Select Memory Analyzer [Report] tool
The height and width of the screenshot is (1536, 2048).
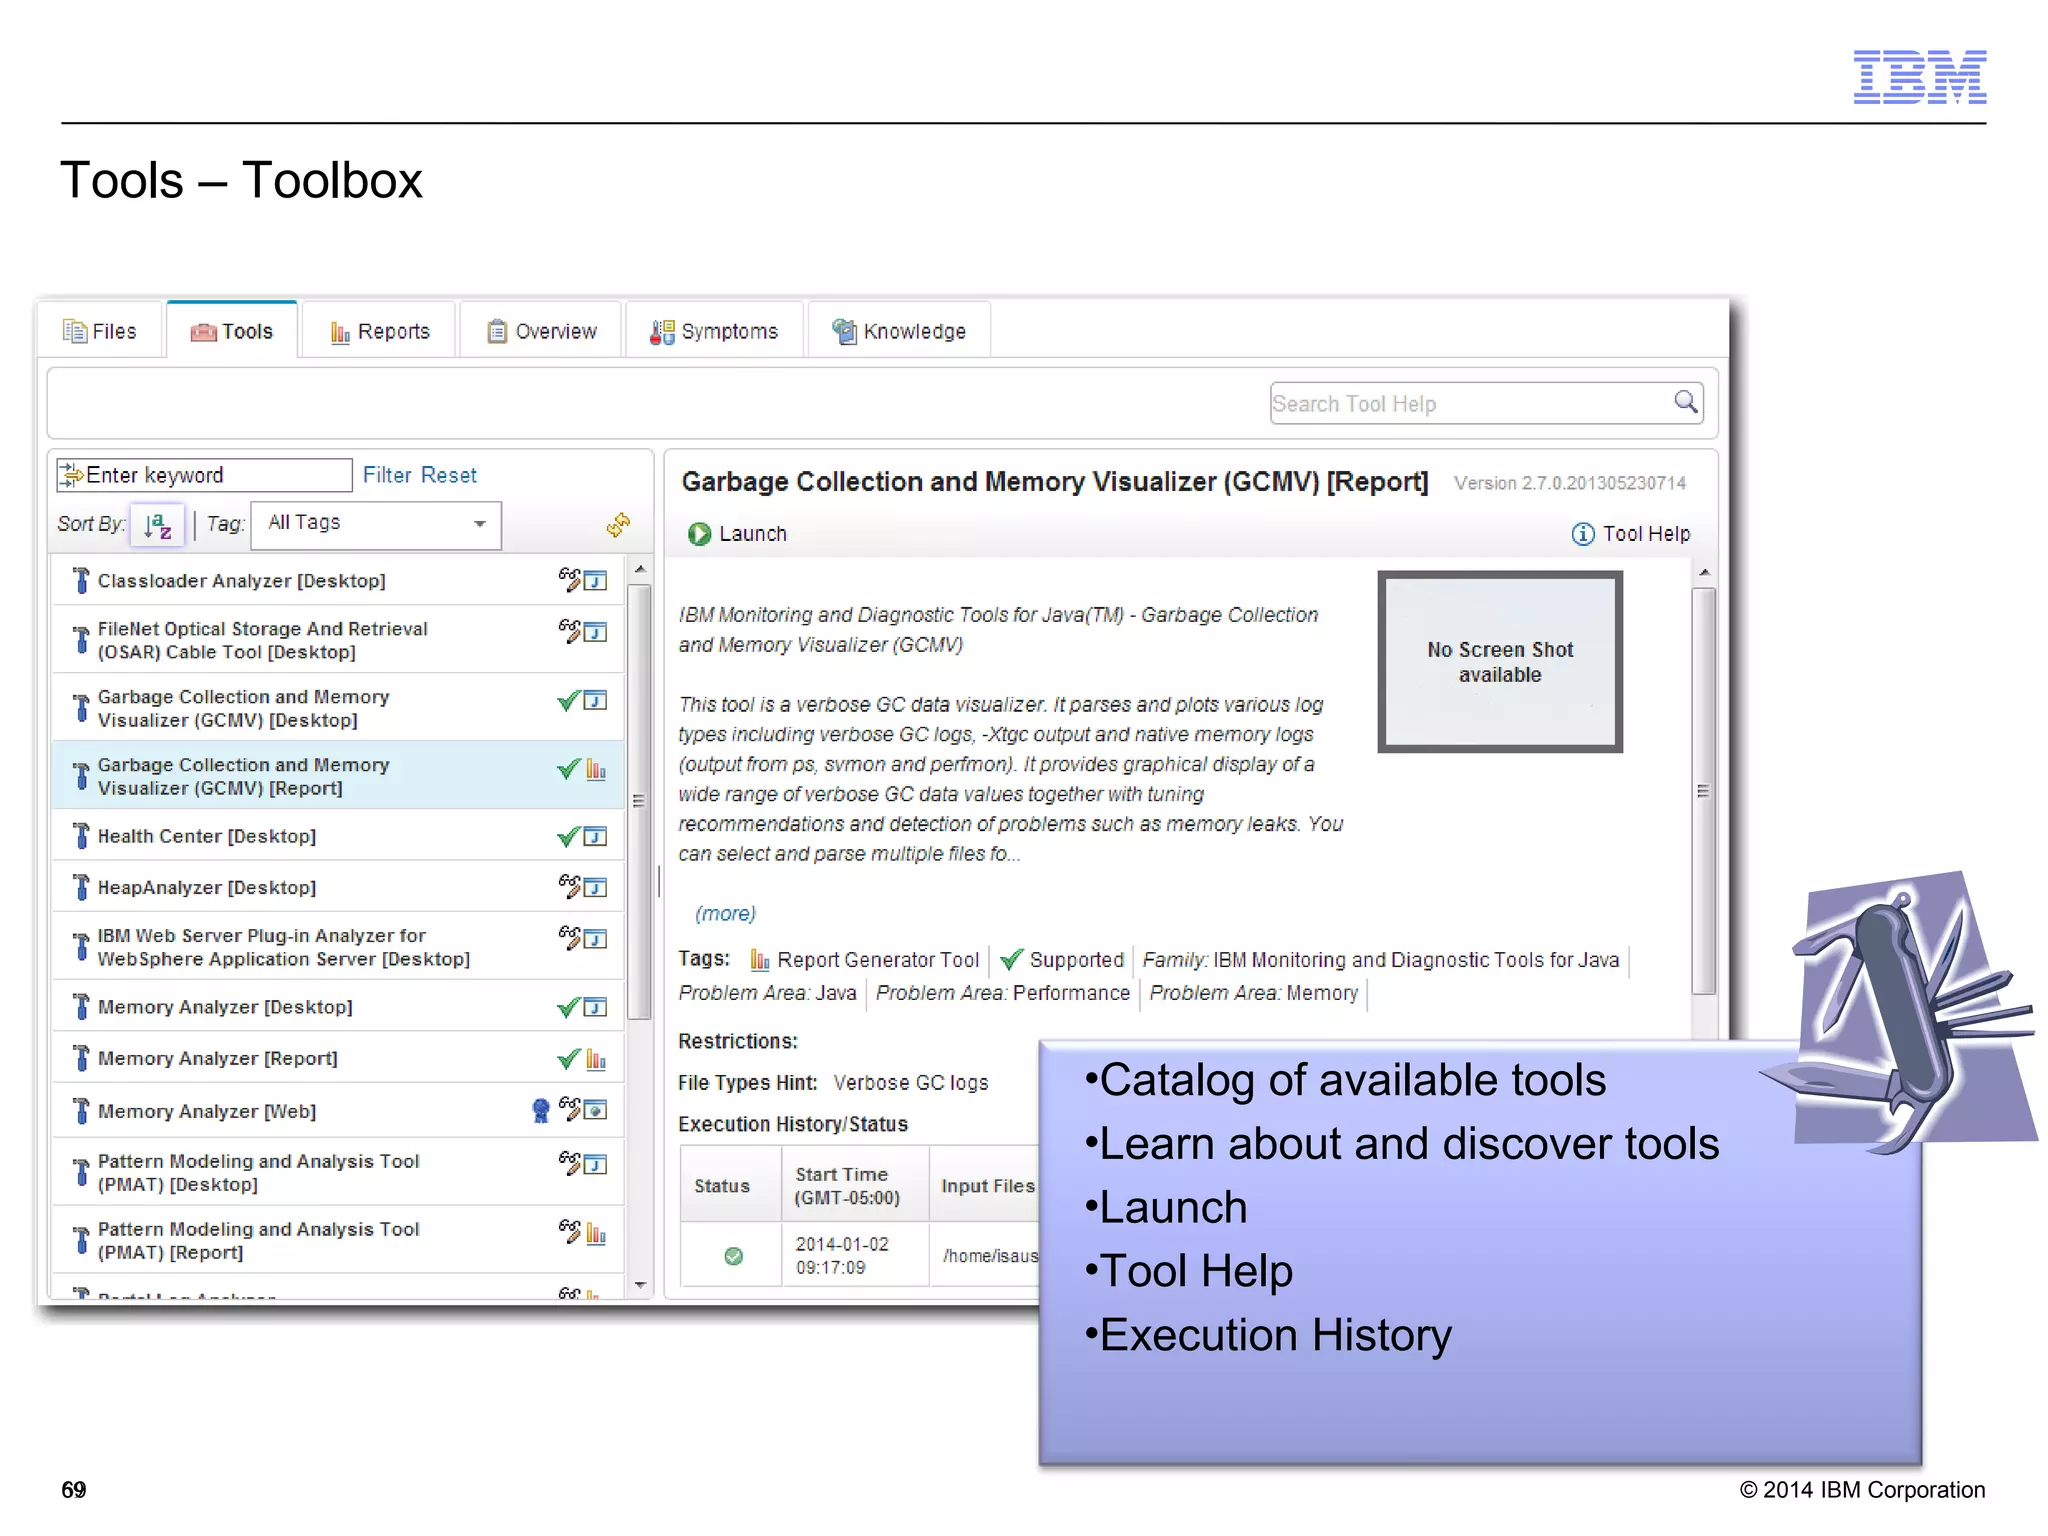338,1058
